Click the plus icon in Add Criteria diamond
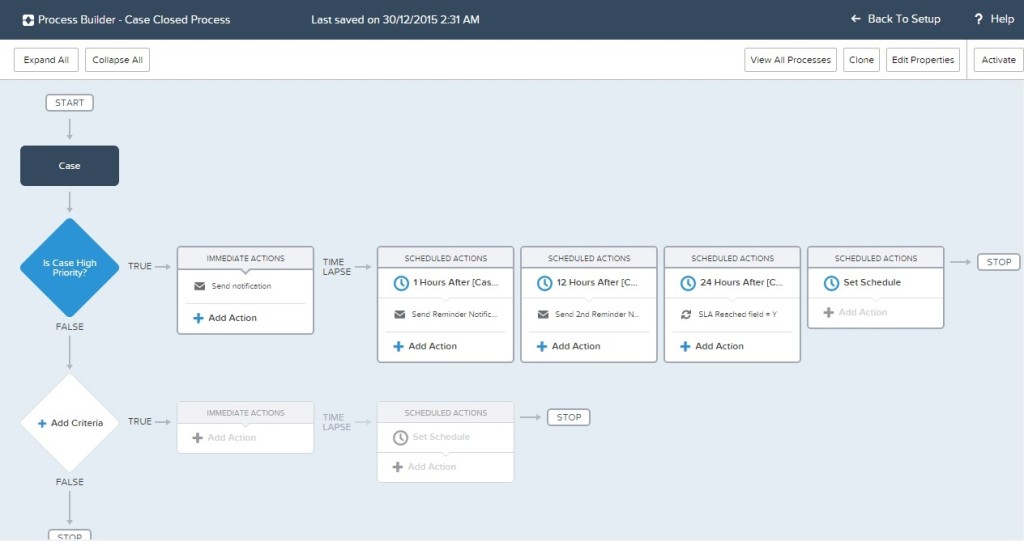1024x541 pixels. (x=42, y=423)
